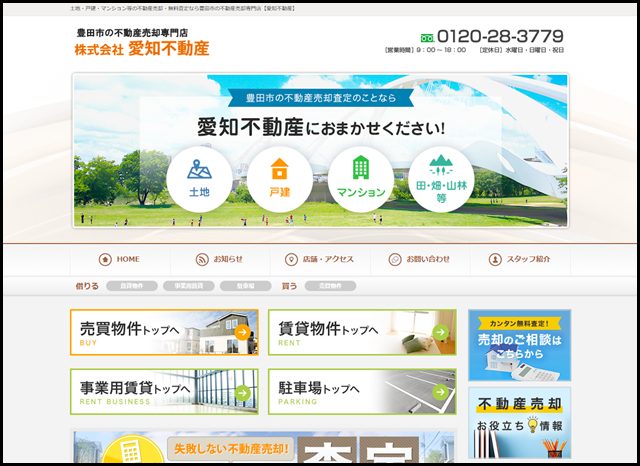The image size is (640, 466).
Task: Open the 事業用賃貸トップへ RENT BUSINESS banner
Action: click(x=164, y=392)
